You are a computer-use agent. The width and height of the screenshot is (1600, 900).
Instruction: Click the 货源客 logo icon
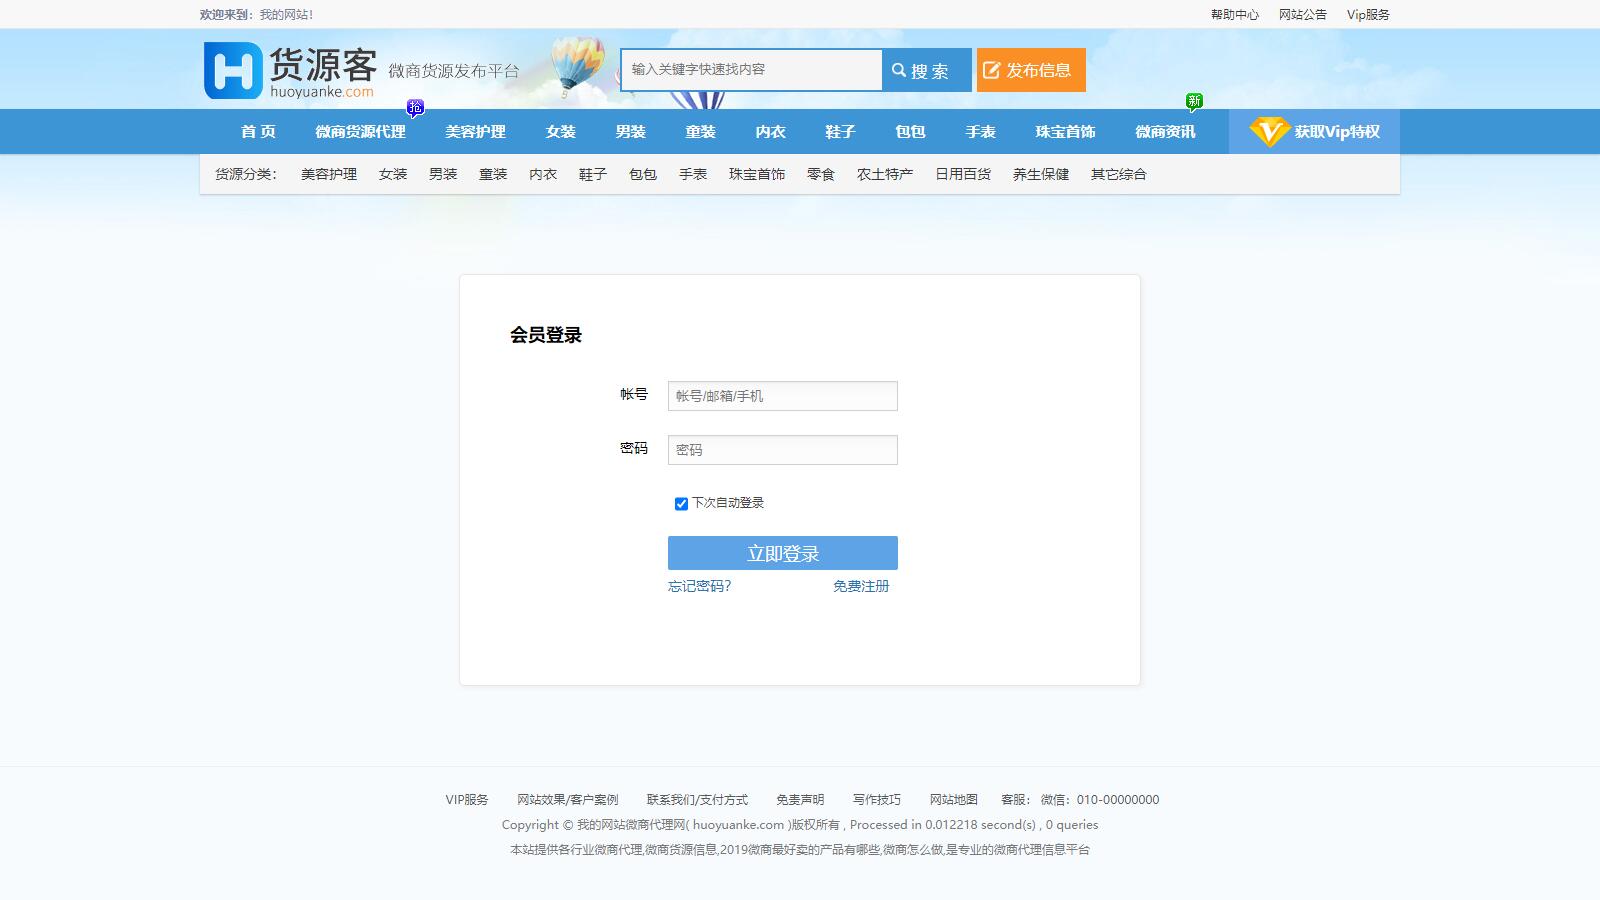(233, 70)
